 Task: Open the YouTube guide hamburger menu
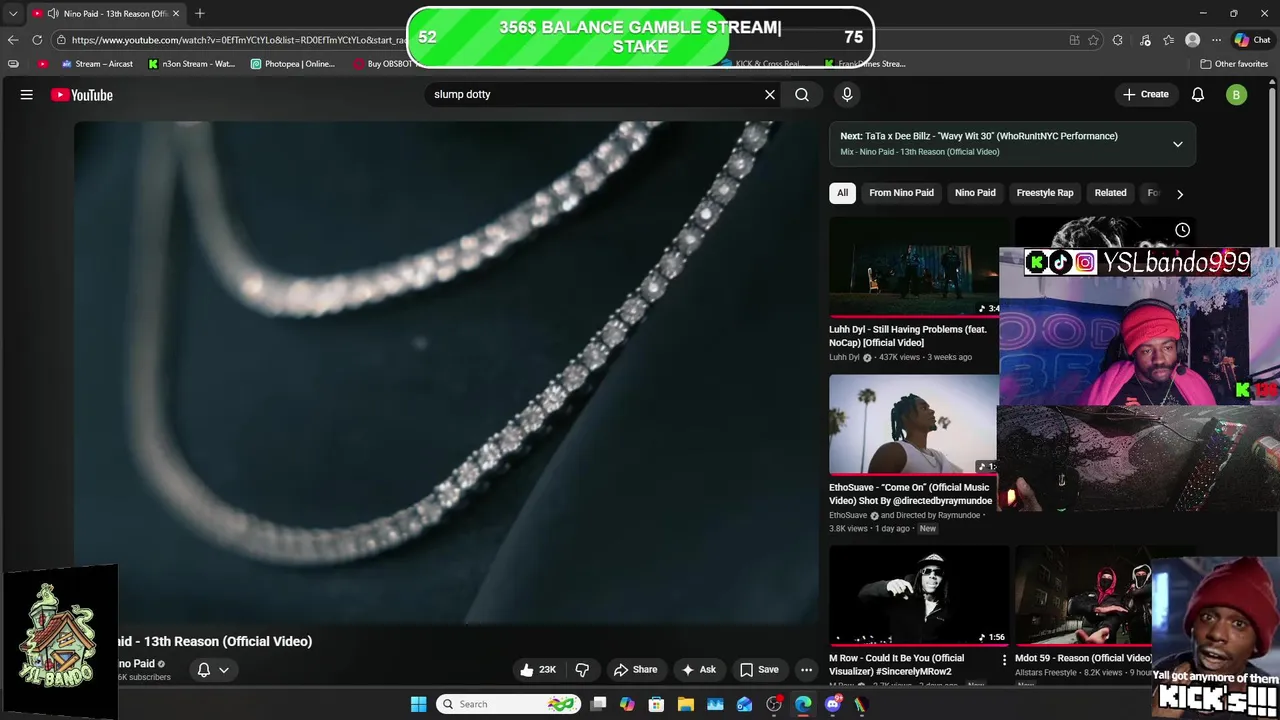click(x=27, y=95)
